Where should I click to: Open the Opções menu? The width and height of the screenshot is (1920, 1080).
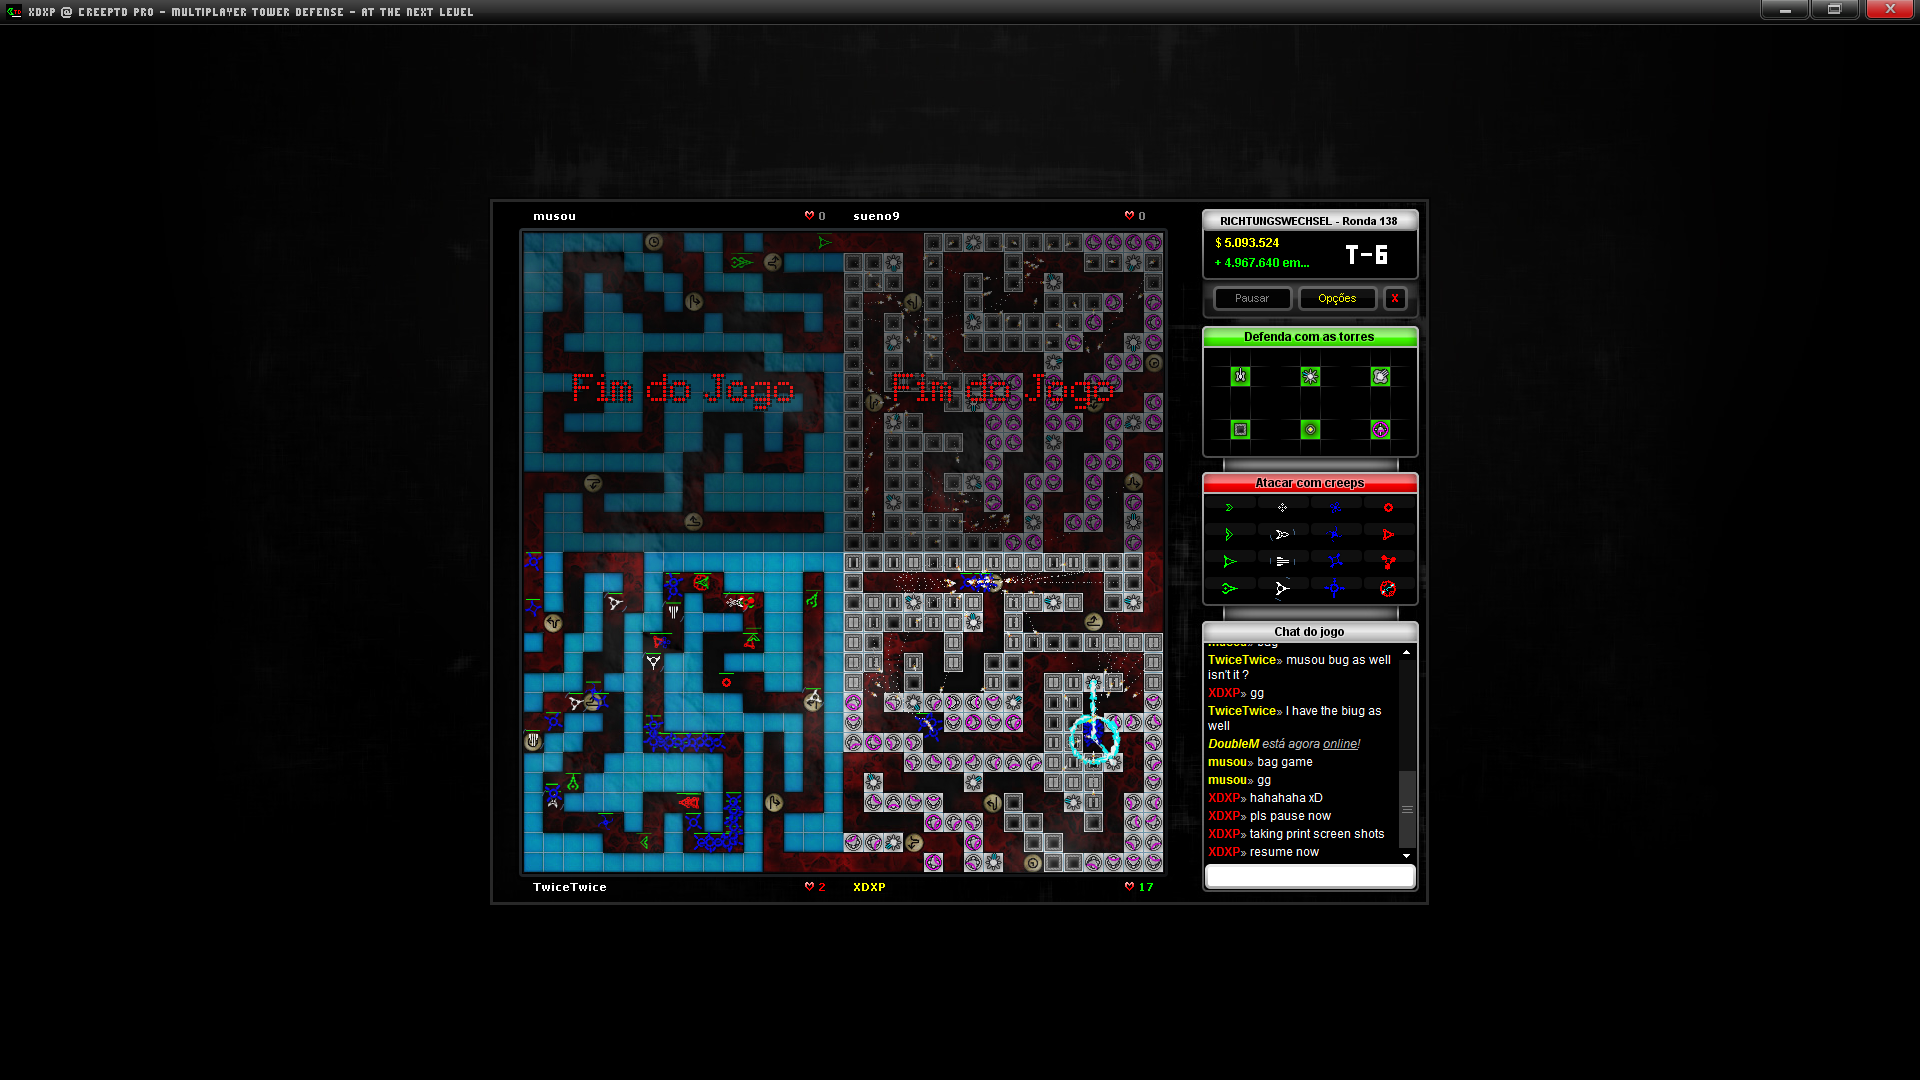coord(1337,298)
